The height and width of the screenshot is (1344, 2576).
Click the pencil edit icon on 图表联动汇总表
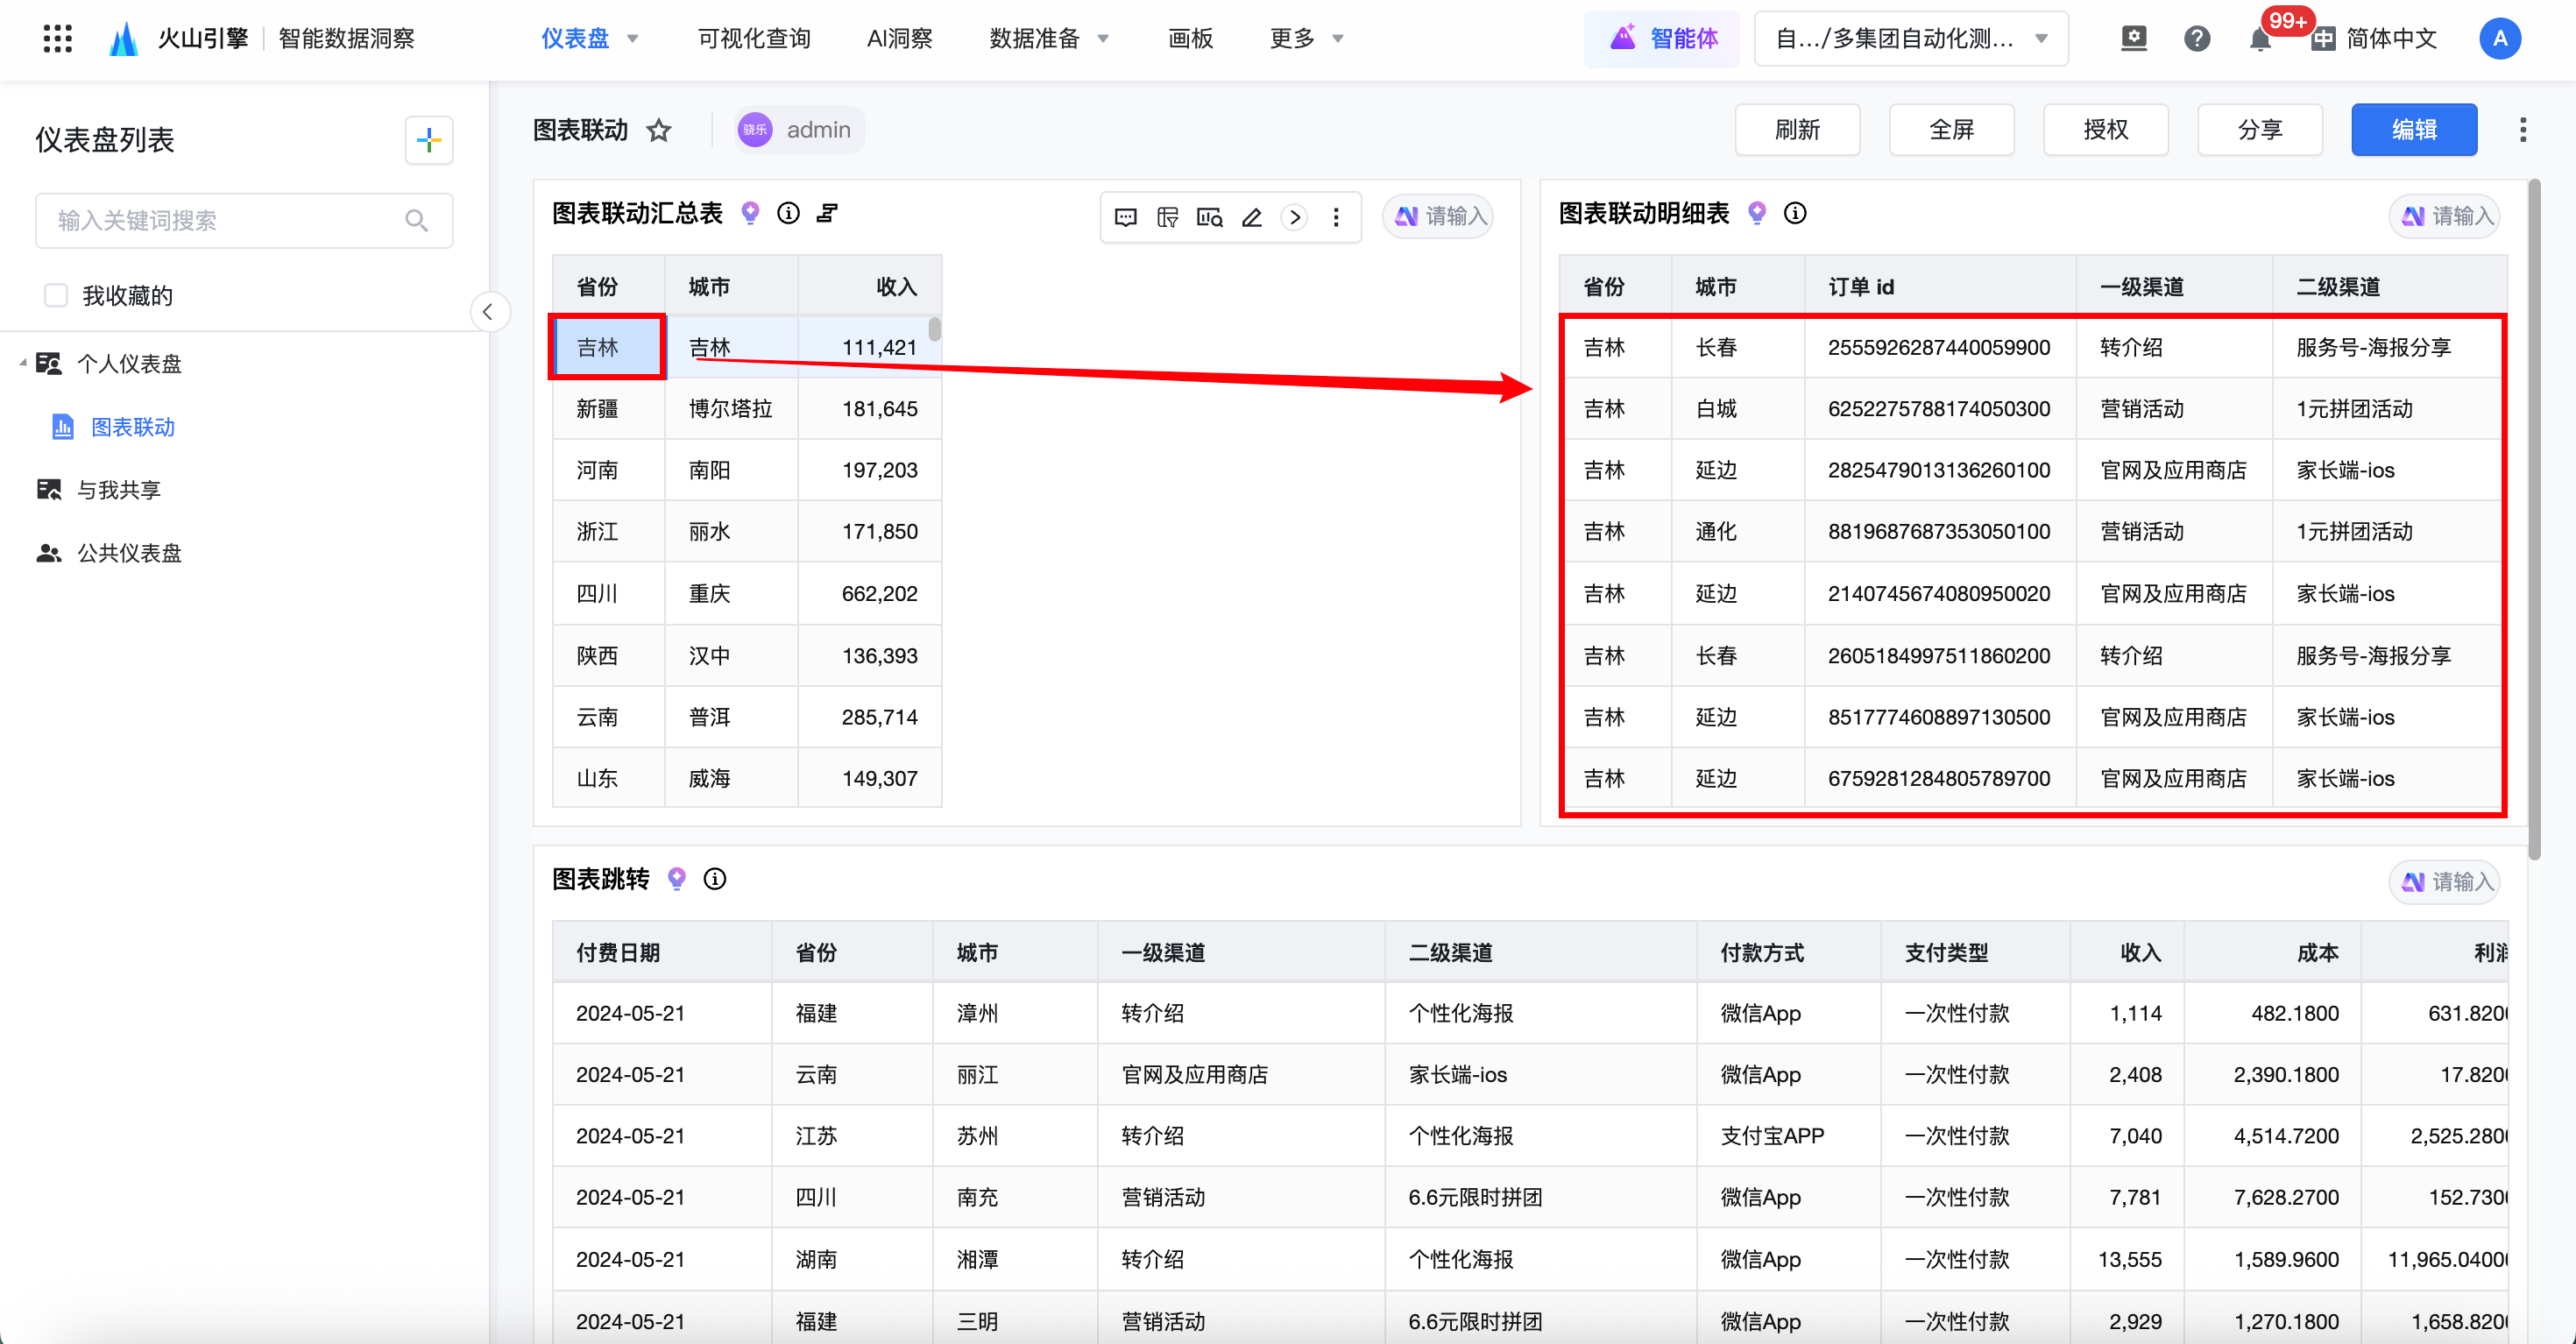point(1252,217)
